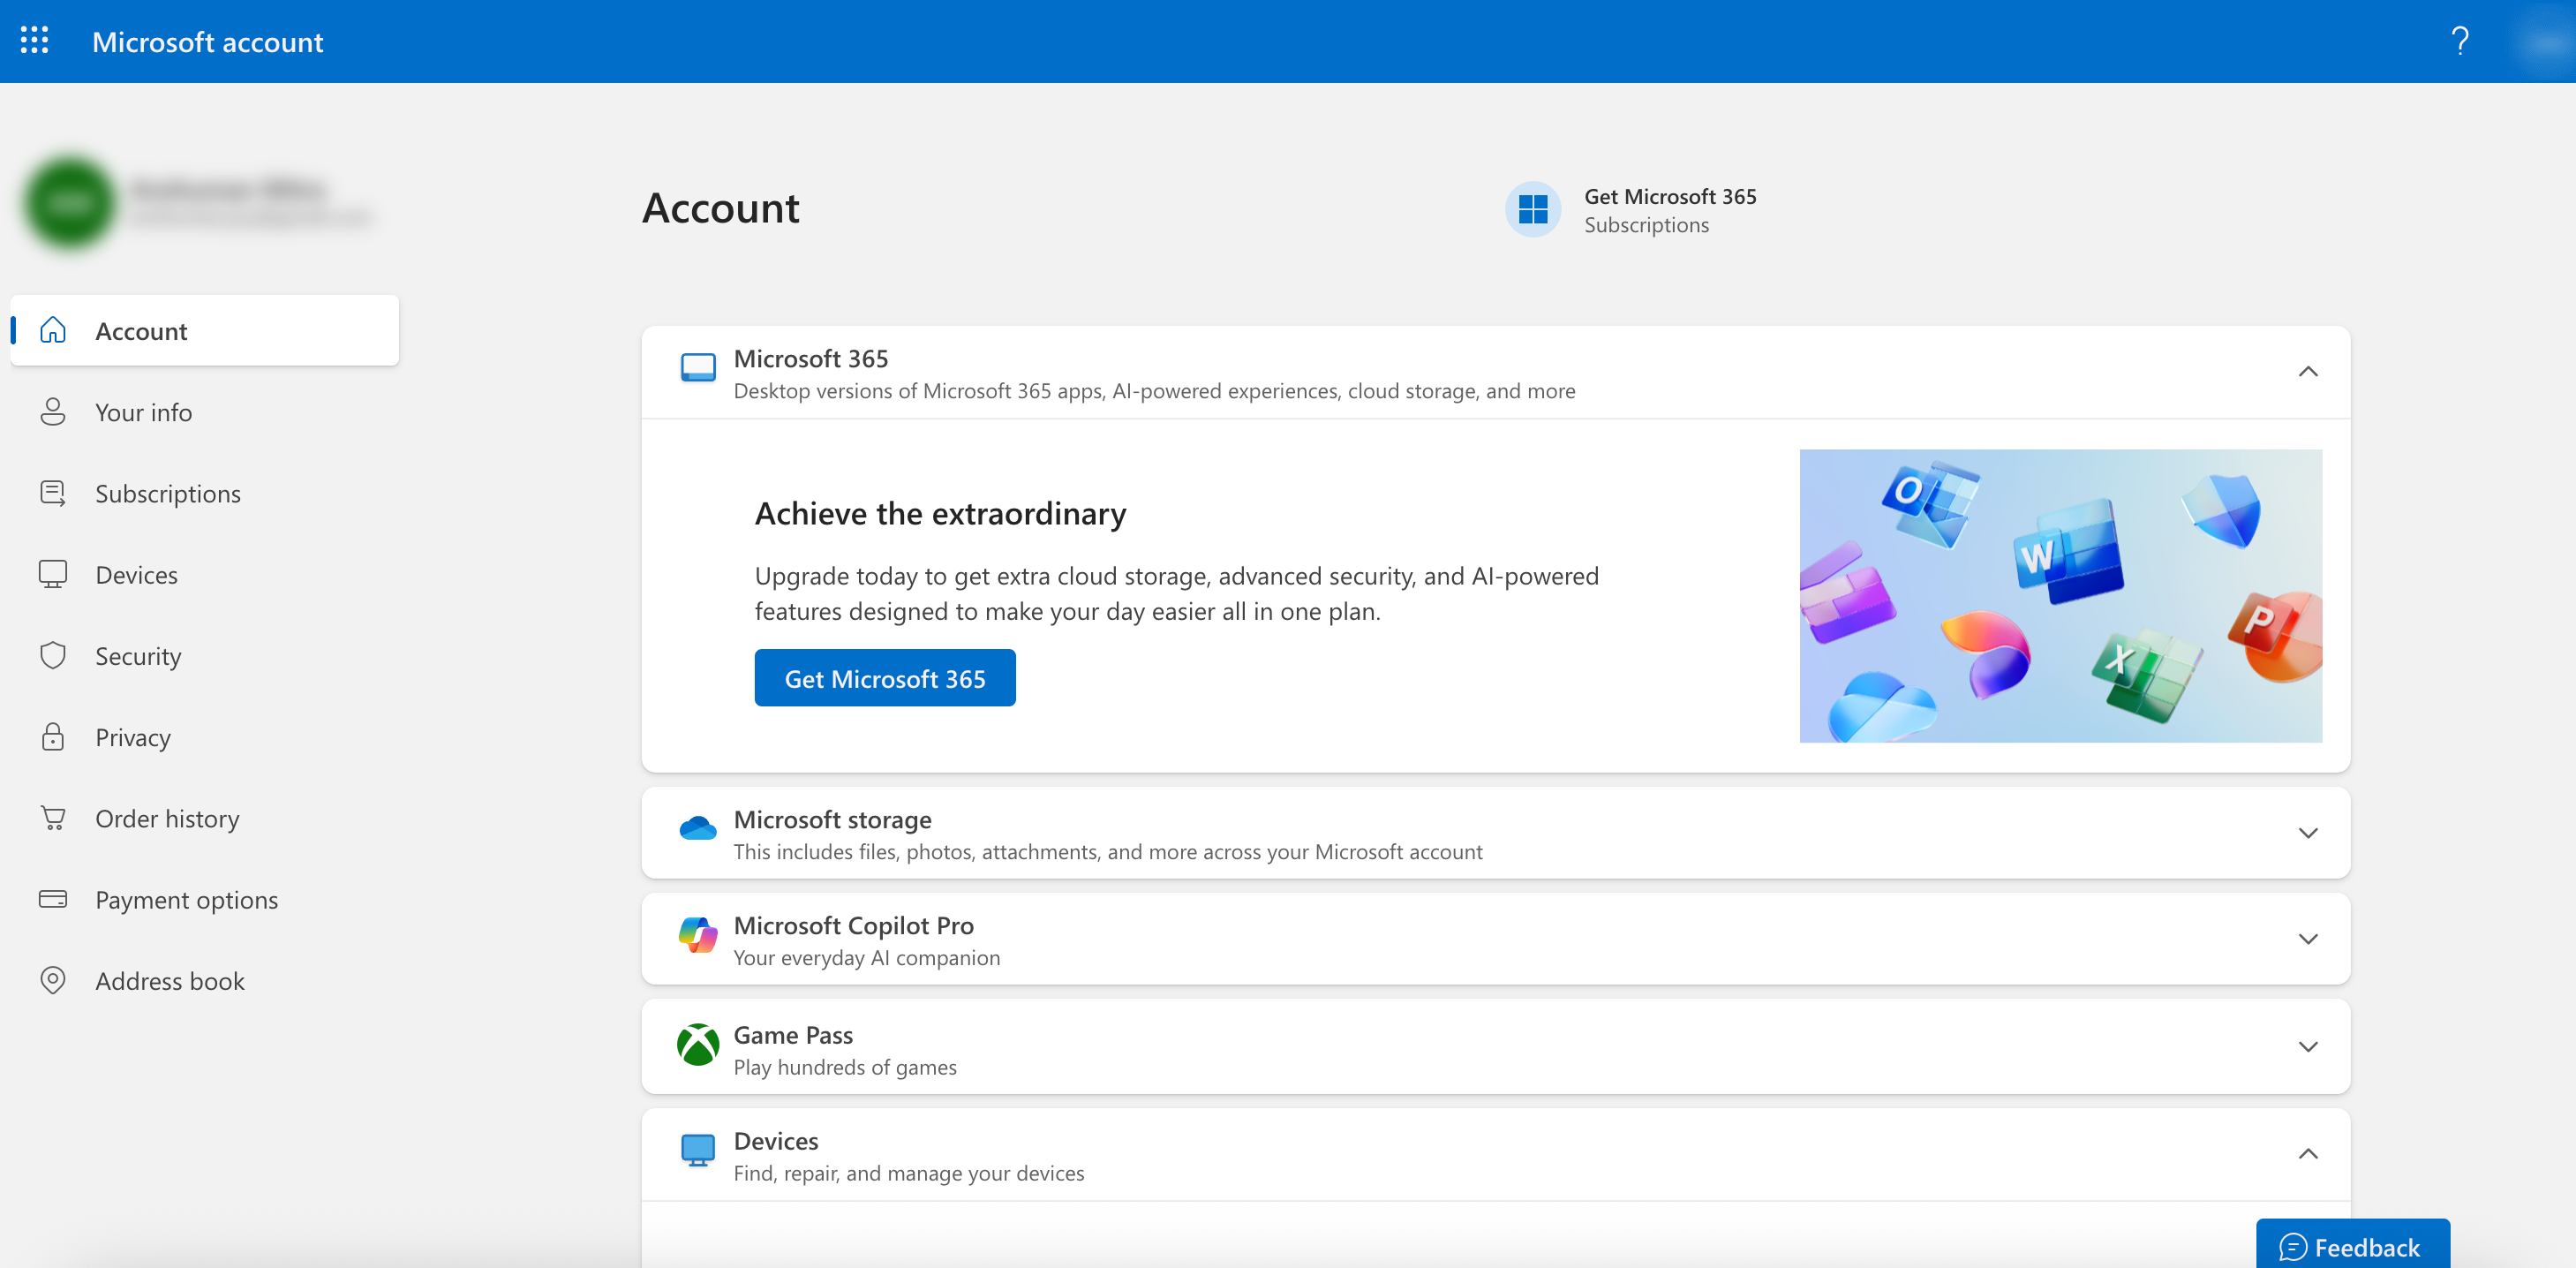Open the Feedback dialog
This screenshot has height=1268, width=2576.
point(2354,1246)
